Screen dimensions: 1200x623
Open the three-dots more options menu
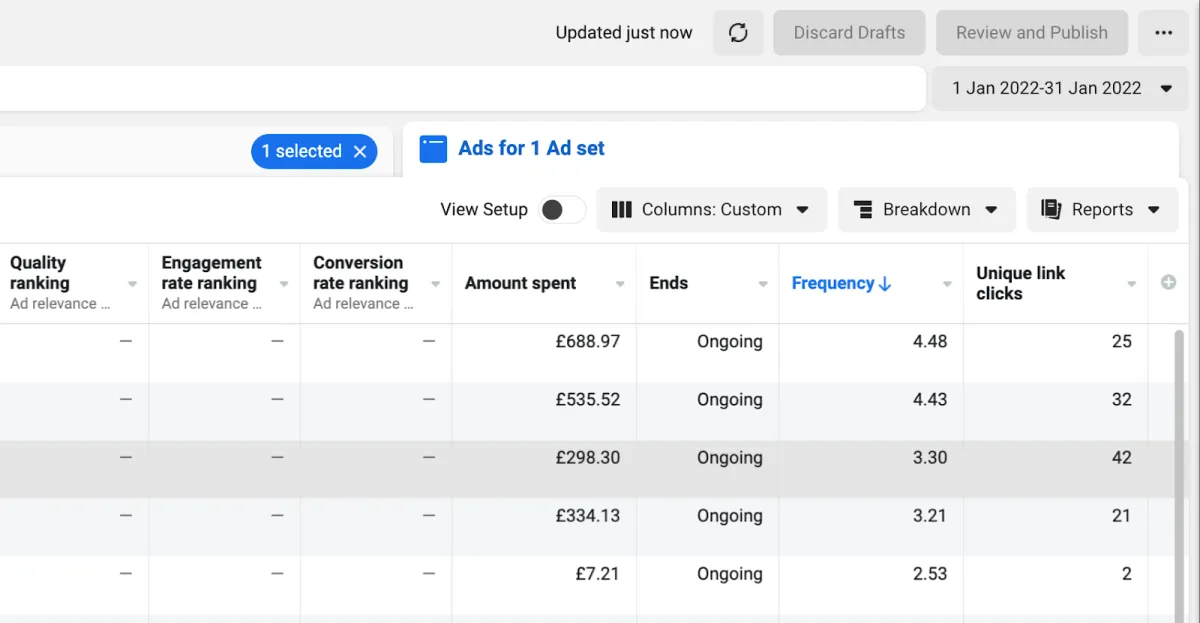tap(1163, 33)
